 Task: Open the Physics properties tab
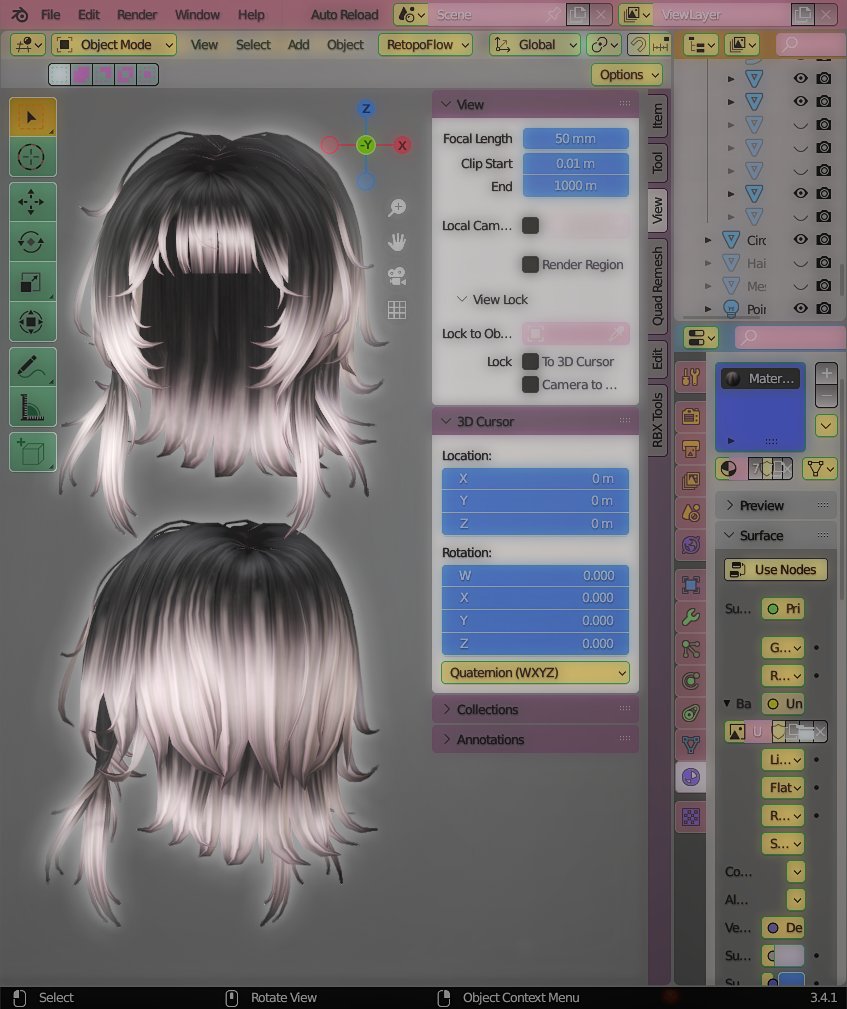pos(691,681)
